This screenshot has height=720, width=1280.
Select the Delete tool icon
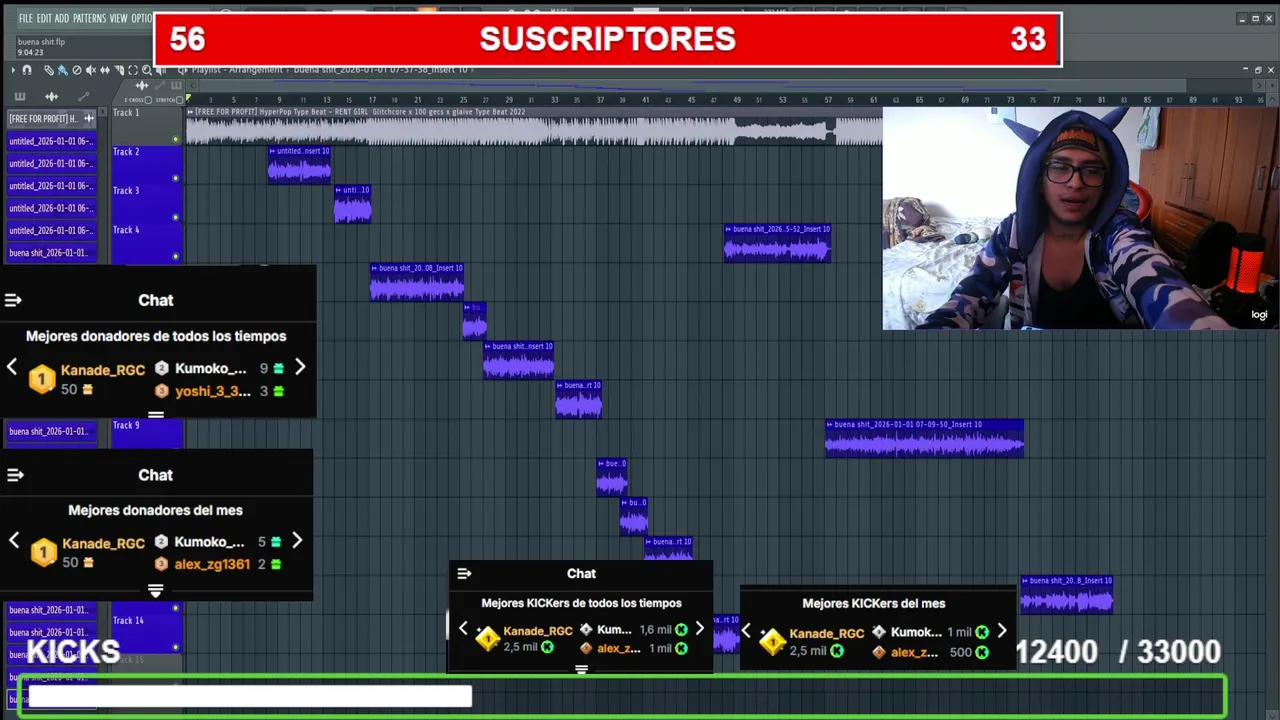pyautogui.click(x=77, y=70)
